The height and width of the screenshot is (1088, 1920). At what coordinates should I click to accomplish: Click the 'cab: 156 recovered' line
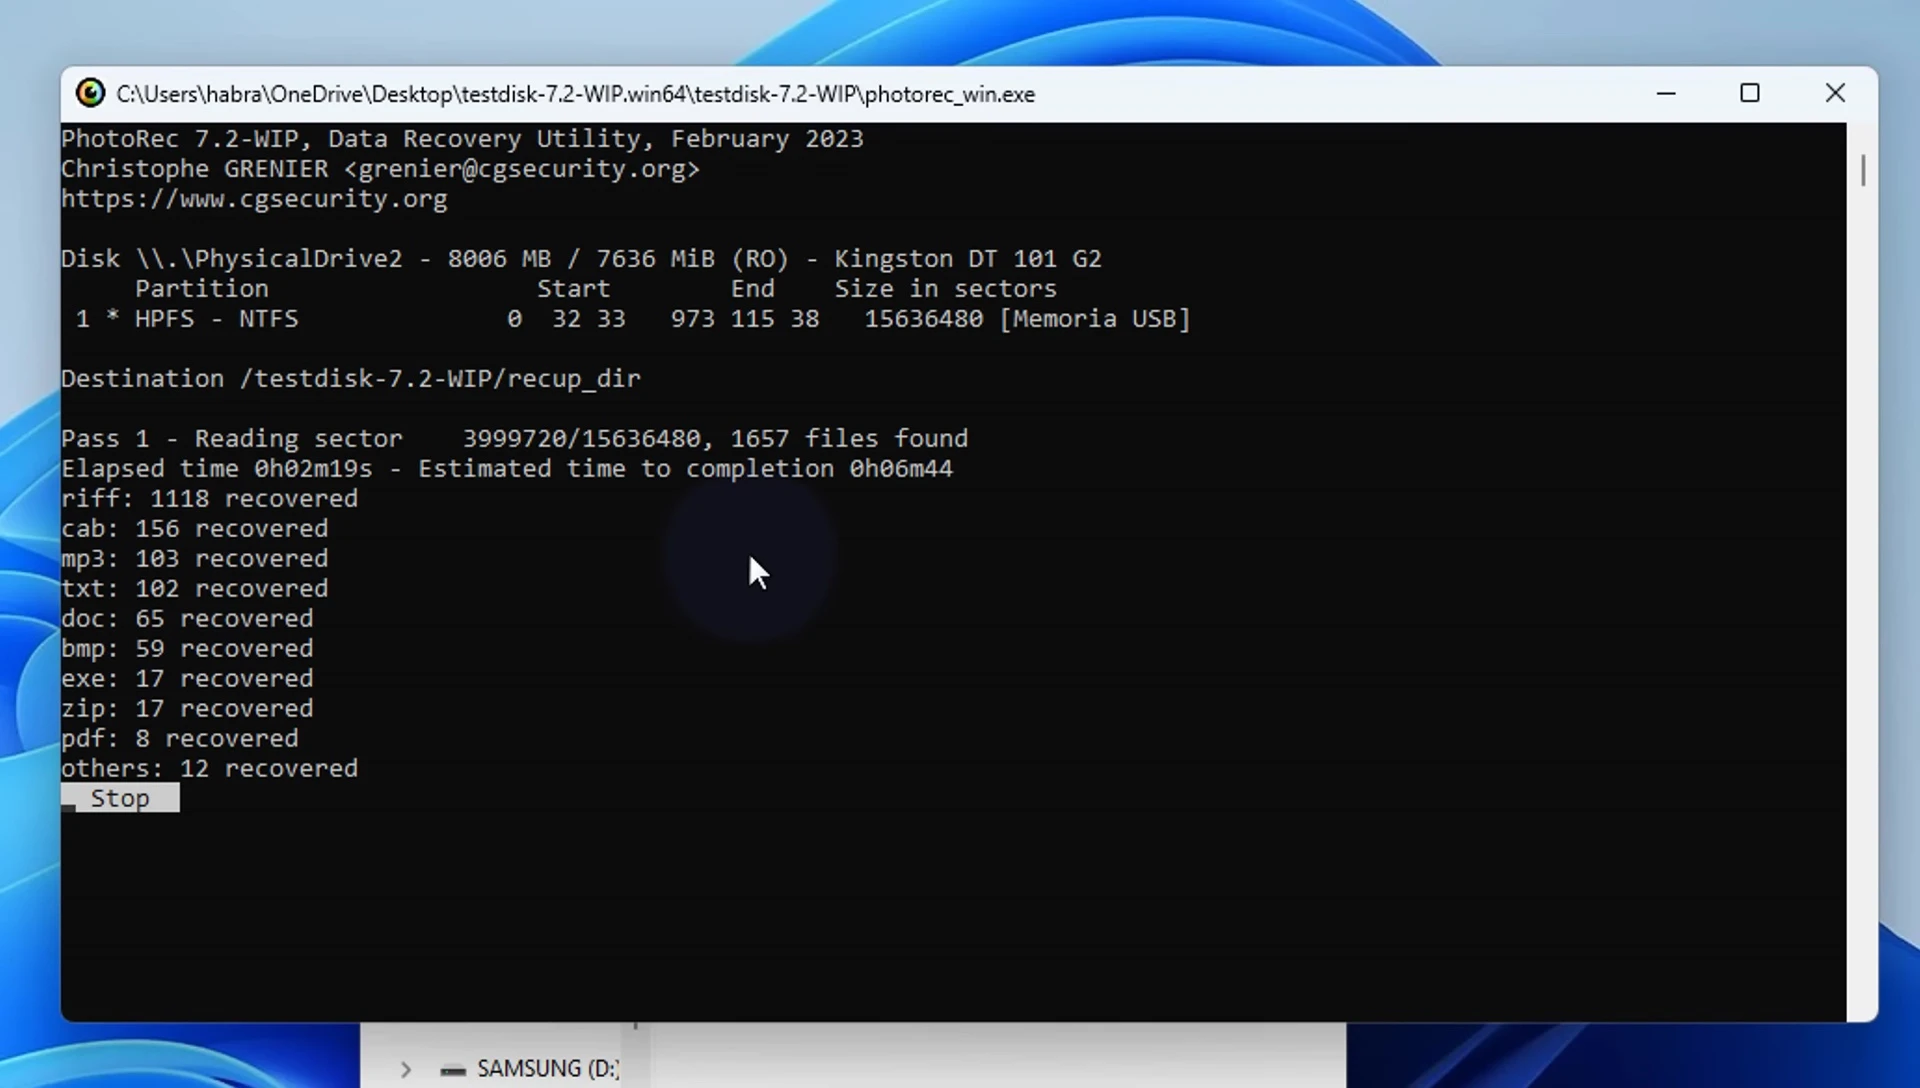[194, 529]
